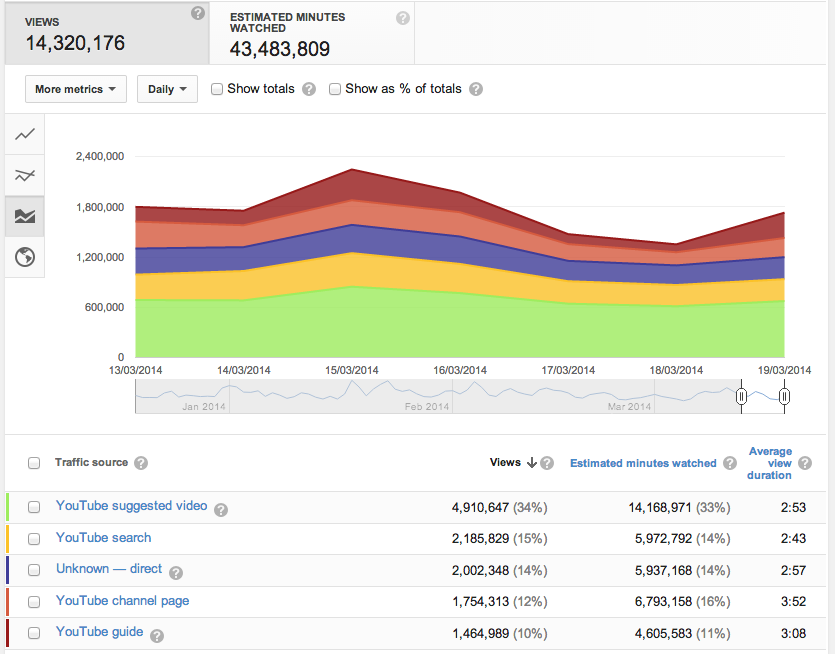Click the right date range slider handle
The width and height of the screenshot is (835, 654).
[784, 397]
